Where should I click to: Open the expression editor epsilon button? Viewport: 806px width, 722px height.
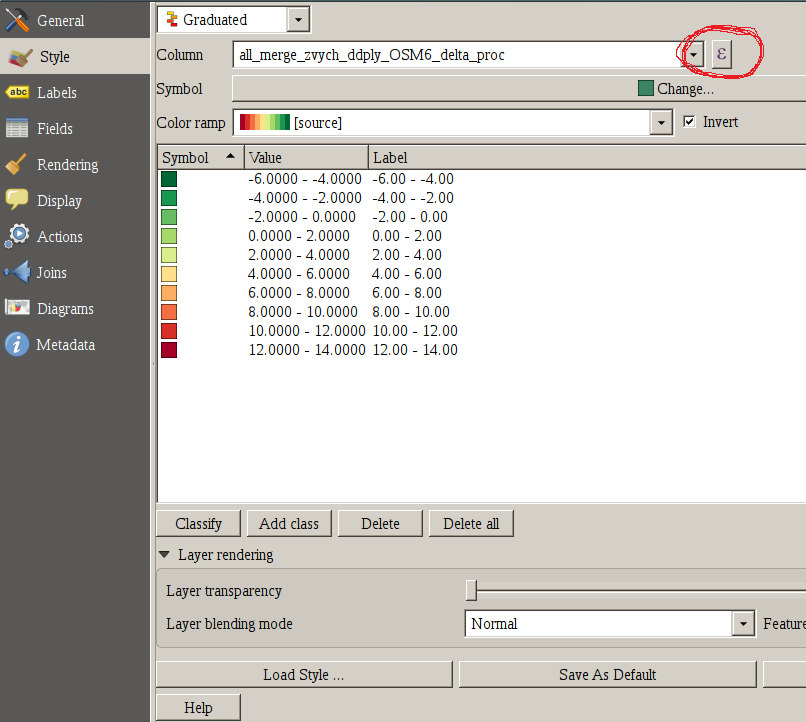tap(721, 54)
